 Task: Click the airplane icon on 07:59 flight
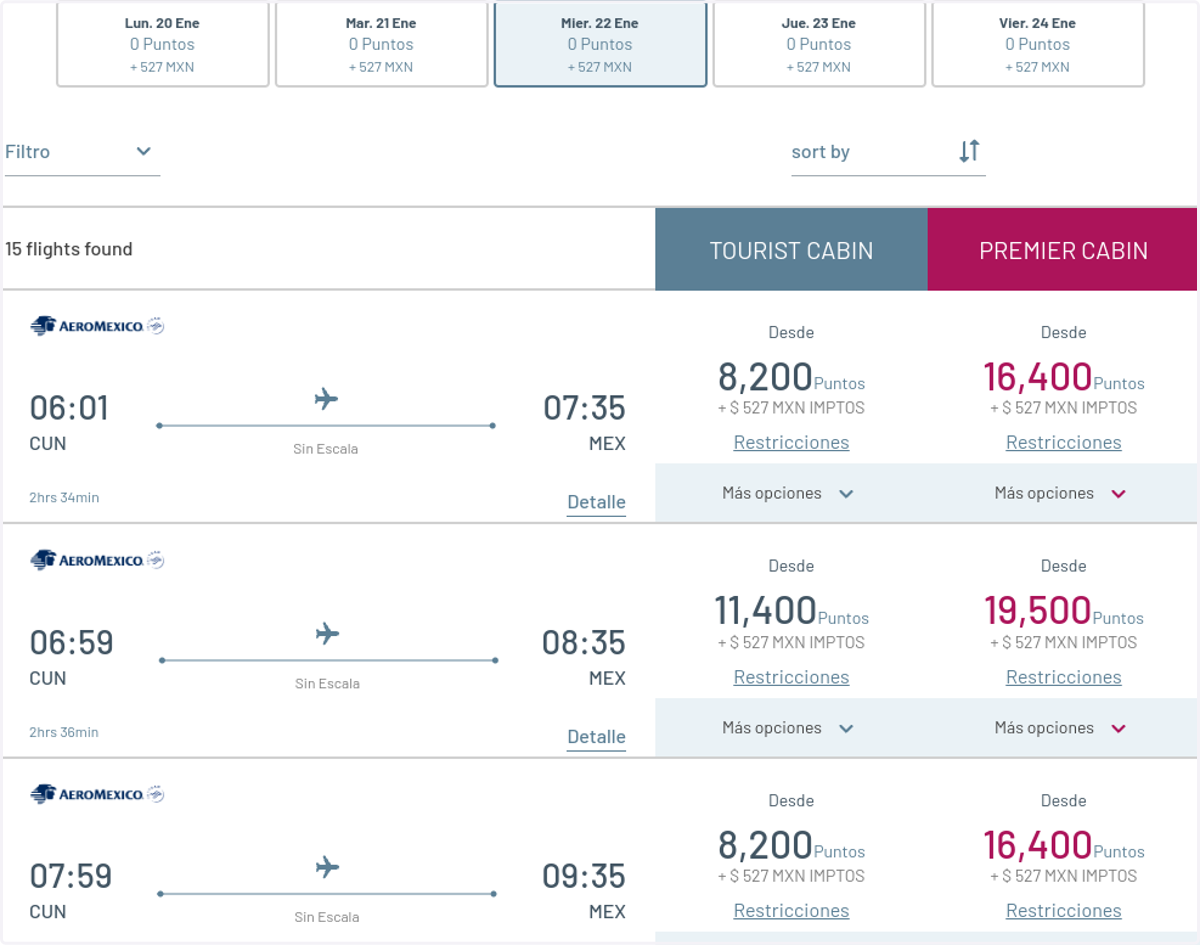point(327,867)
